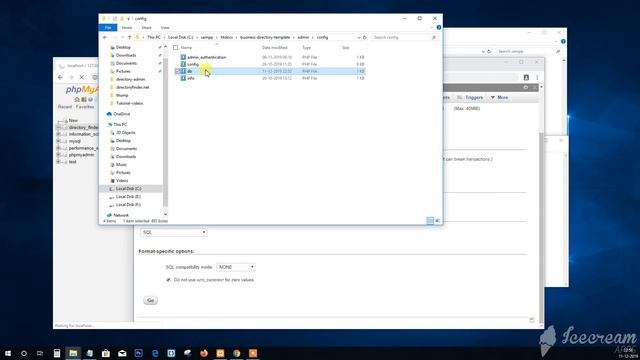
Task: Open the Share ribbon tab
Action: [147, 27]
